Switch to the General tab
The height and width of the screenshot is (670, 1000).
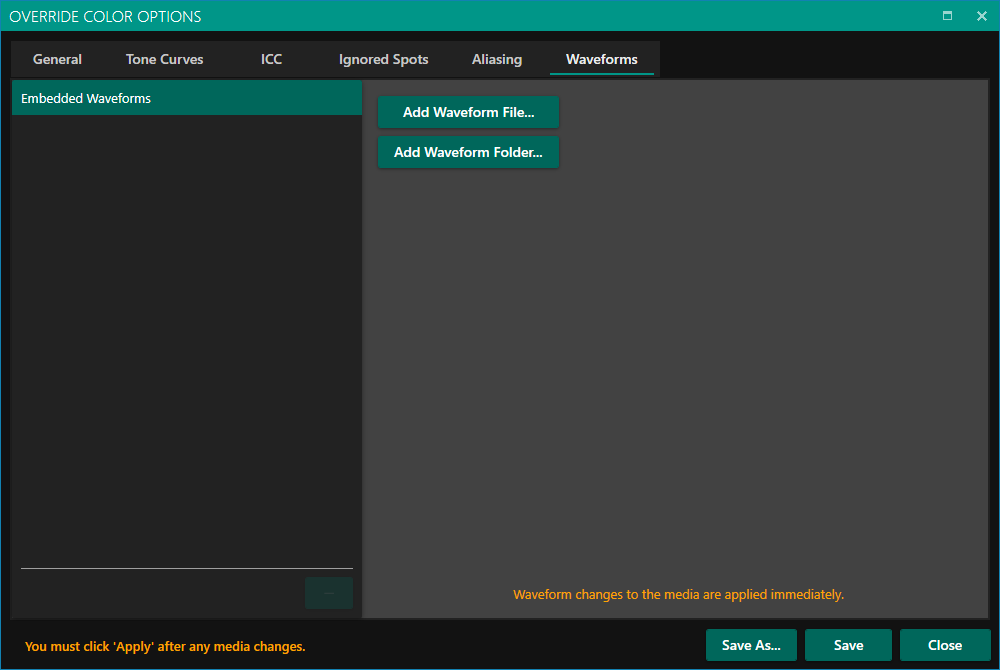(57, 59)
